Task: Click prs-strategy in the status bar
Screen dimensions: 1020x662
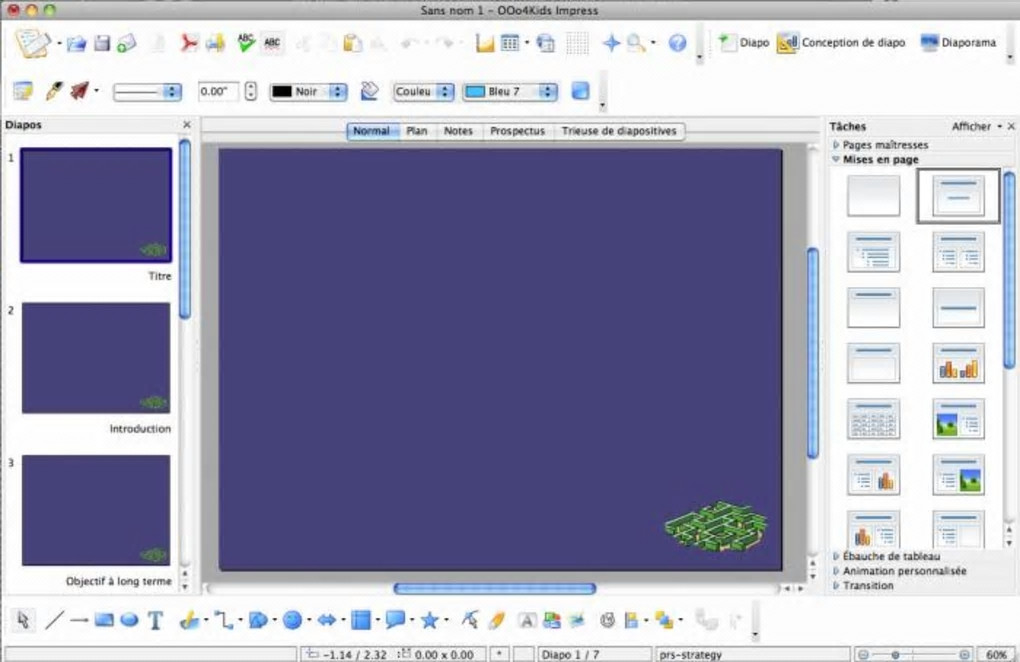Action: [x=690, y=655]
